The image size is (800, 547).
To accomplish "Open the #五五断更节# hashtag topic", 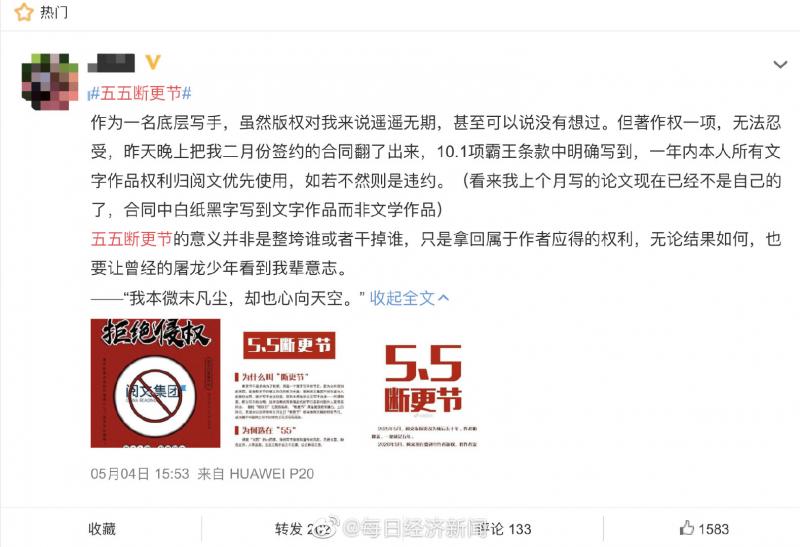I will point(140,93).
